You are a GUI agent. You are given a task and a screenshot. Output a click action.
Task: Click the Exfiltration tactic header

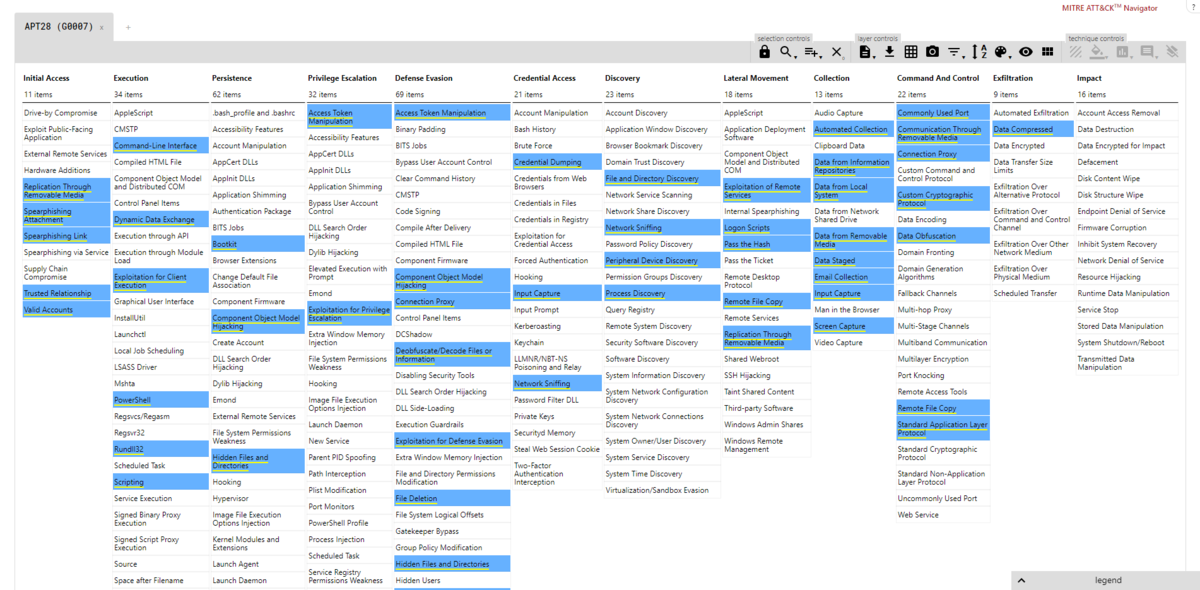point(1013,78)
